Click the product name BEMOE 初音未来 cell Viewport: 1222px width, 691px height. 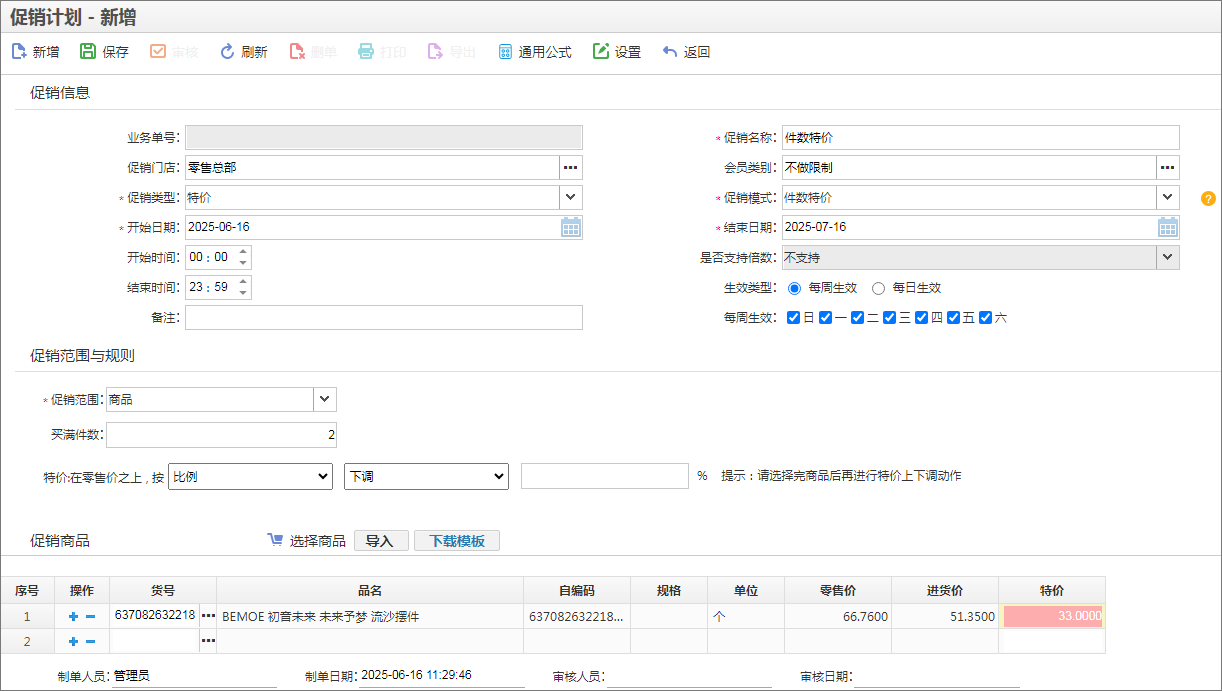point(370,616)
